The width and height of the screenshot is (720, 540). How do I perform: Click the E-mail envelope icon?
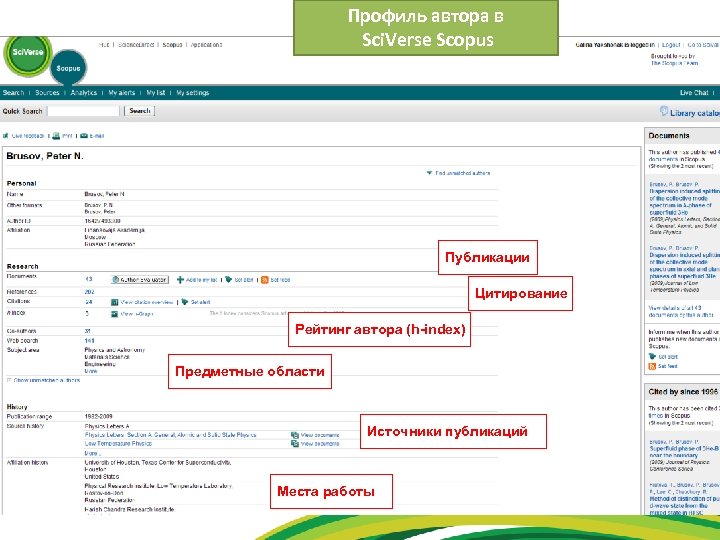[84, 136]
